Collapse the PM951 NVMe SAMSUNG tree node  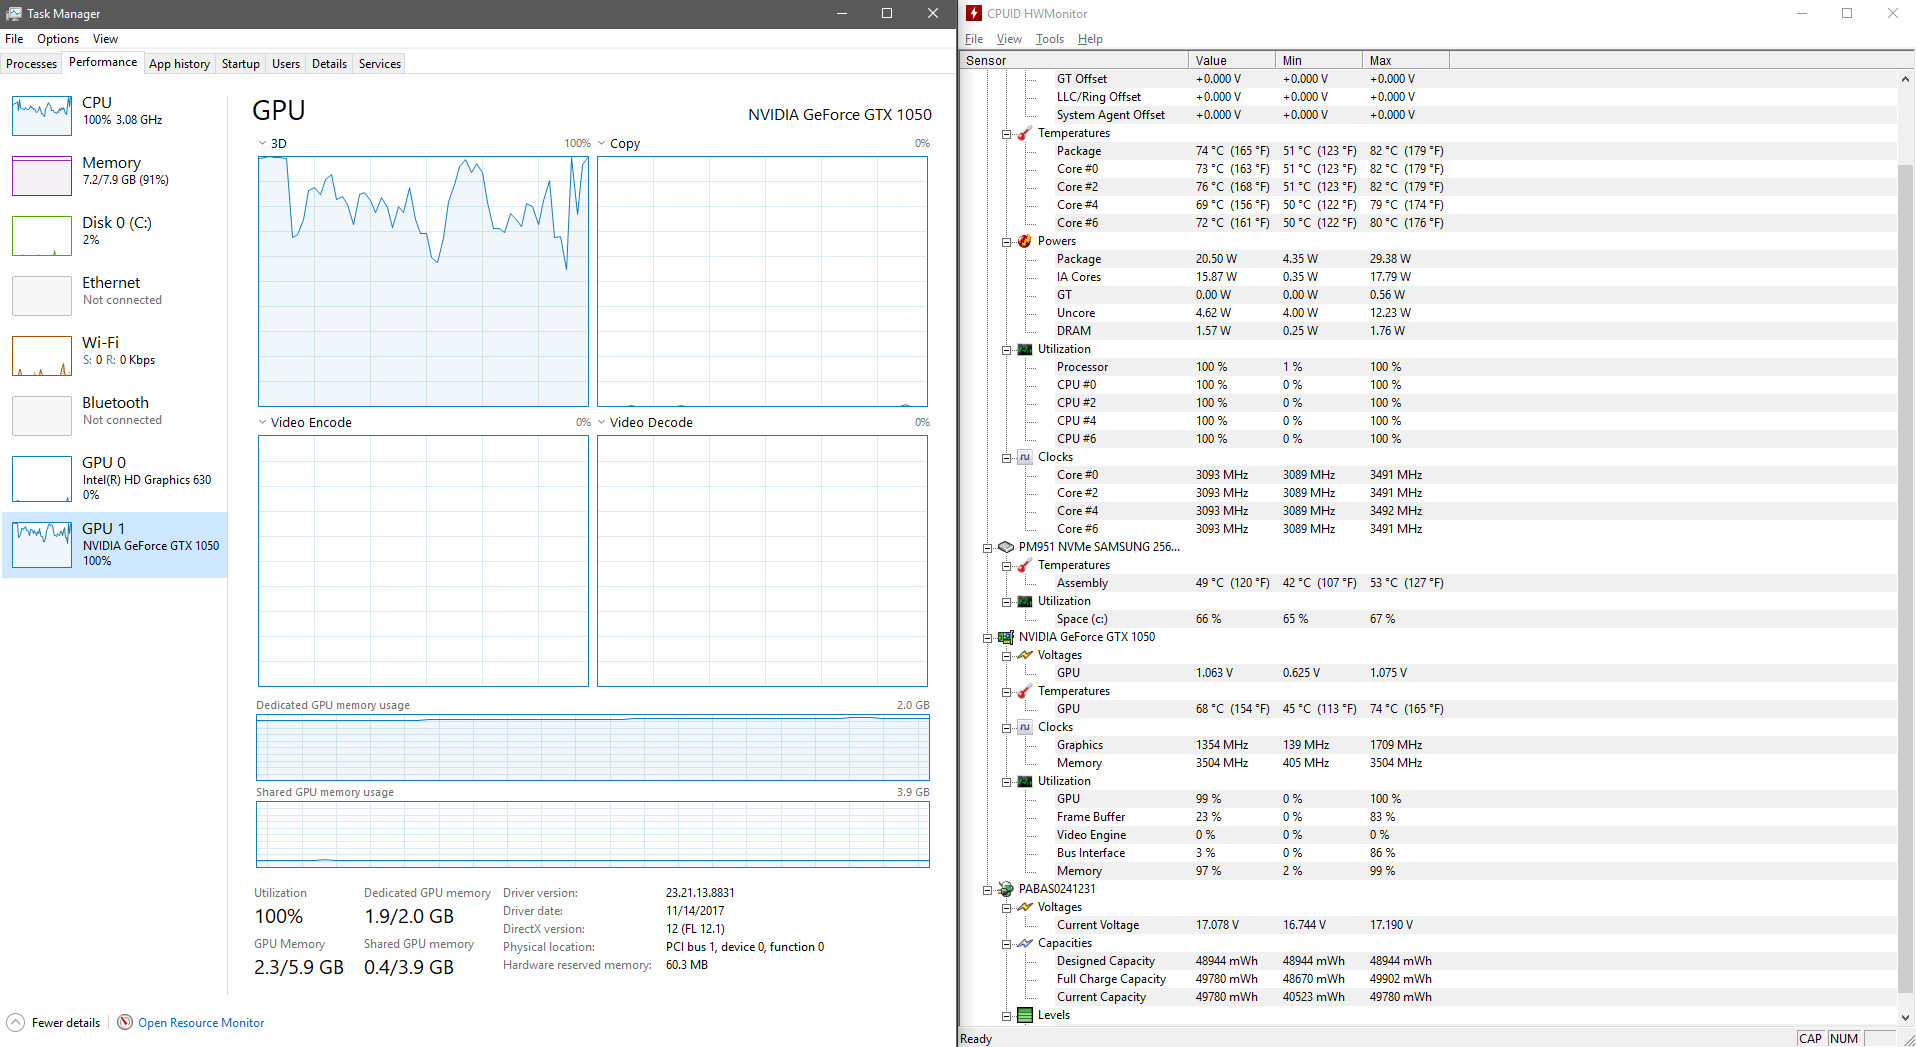pos(987,547)
